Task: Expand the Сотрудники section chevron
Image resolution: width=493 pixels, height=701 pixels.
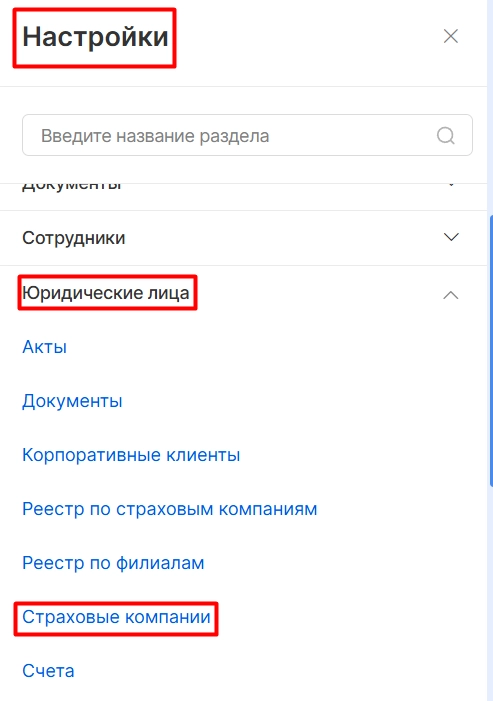Action: point(451,237)
